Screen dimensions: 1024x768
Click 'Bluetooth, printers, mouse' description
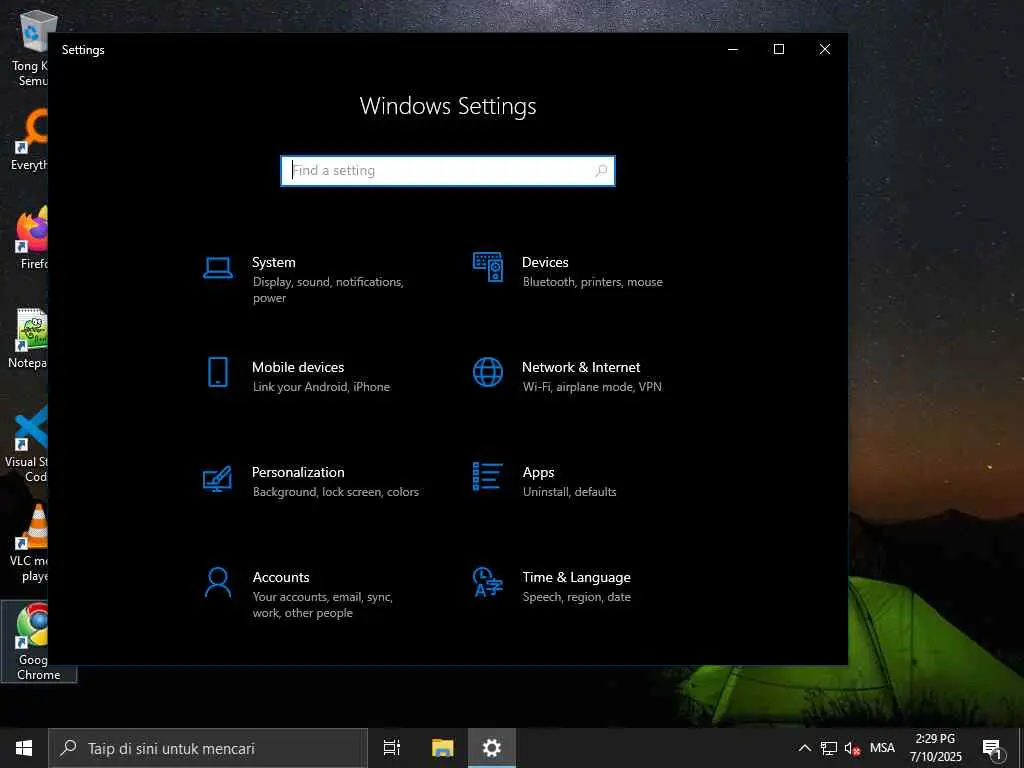592,282
